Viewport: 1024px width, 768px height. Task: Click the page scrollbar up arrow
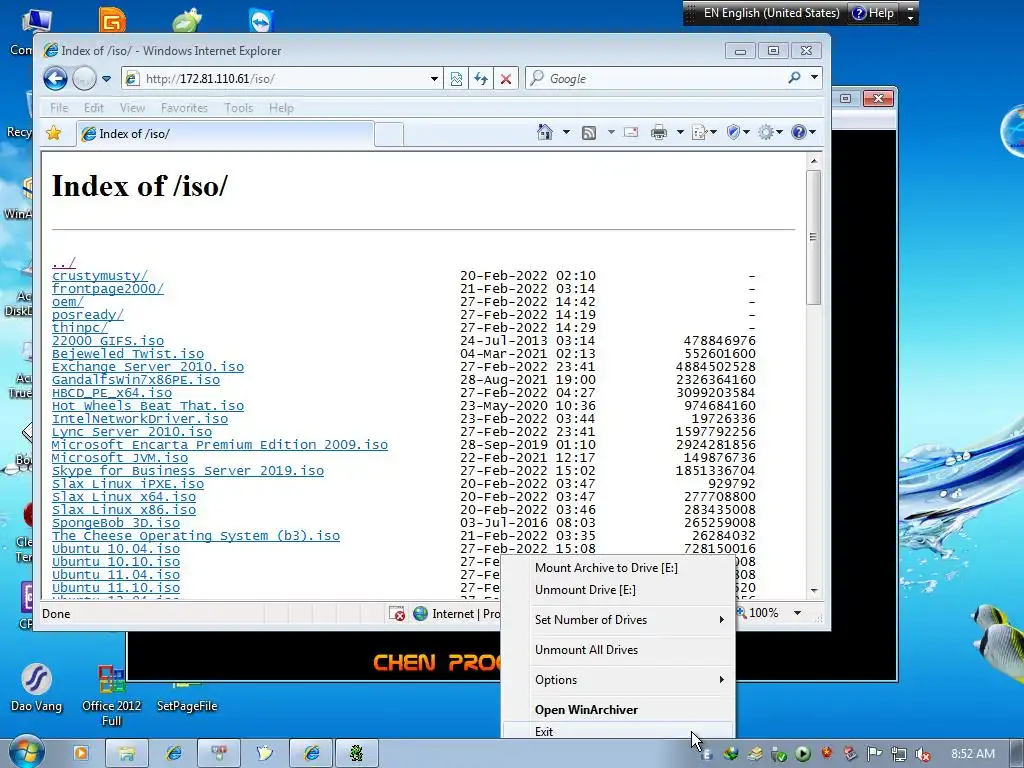click(814, 161)
